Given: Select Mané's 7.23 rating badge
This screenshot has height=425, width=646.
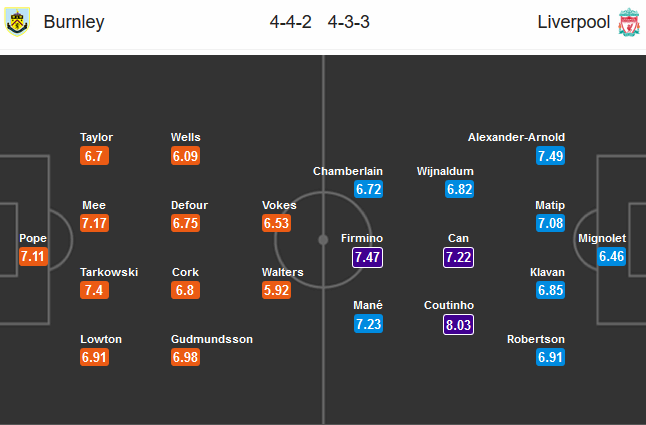Looking at the screenshot, I should [x=368, y=324].
